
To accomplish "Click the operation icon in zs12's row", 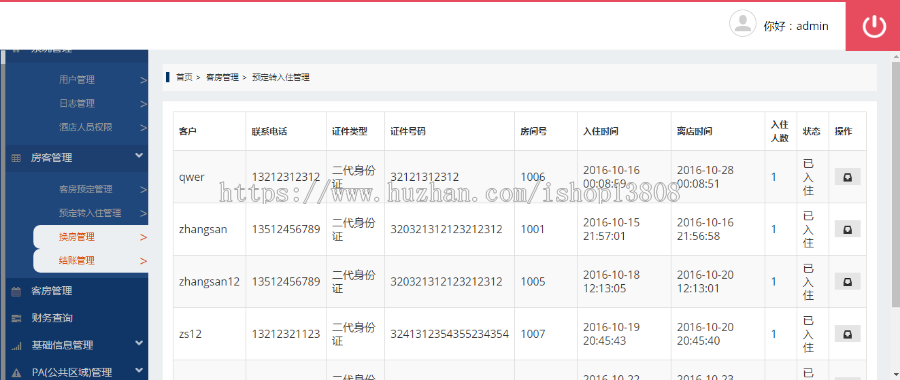I will 847,334.
